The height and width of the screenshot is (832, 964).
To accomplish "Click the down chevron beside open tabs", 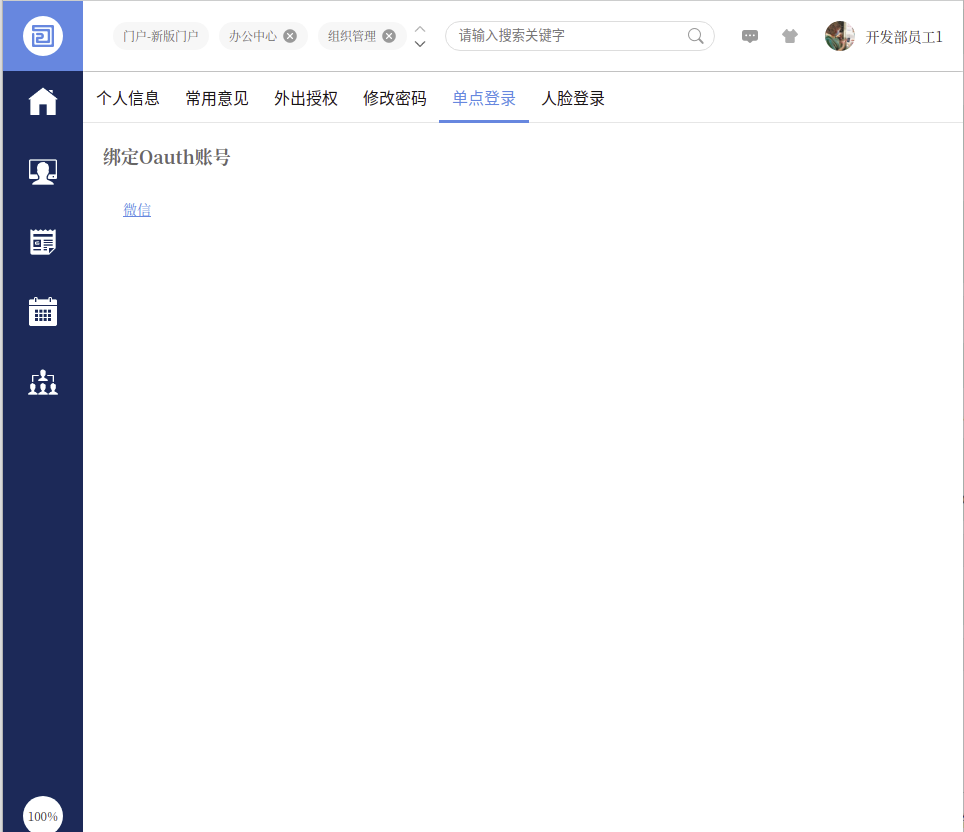I will (x=420, y=44).
